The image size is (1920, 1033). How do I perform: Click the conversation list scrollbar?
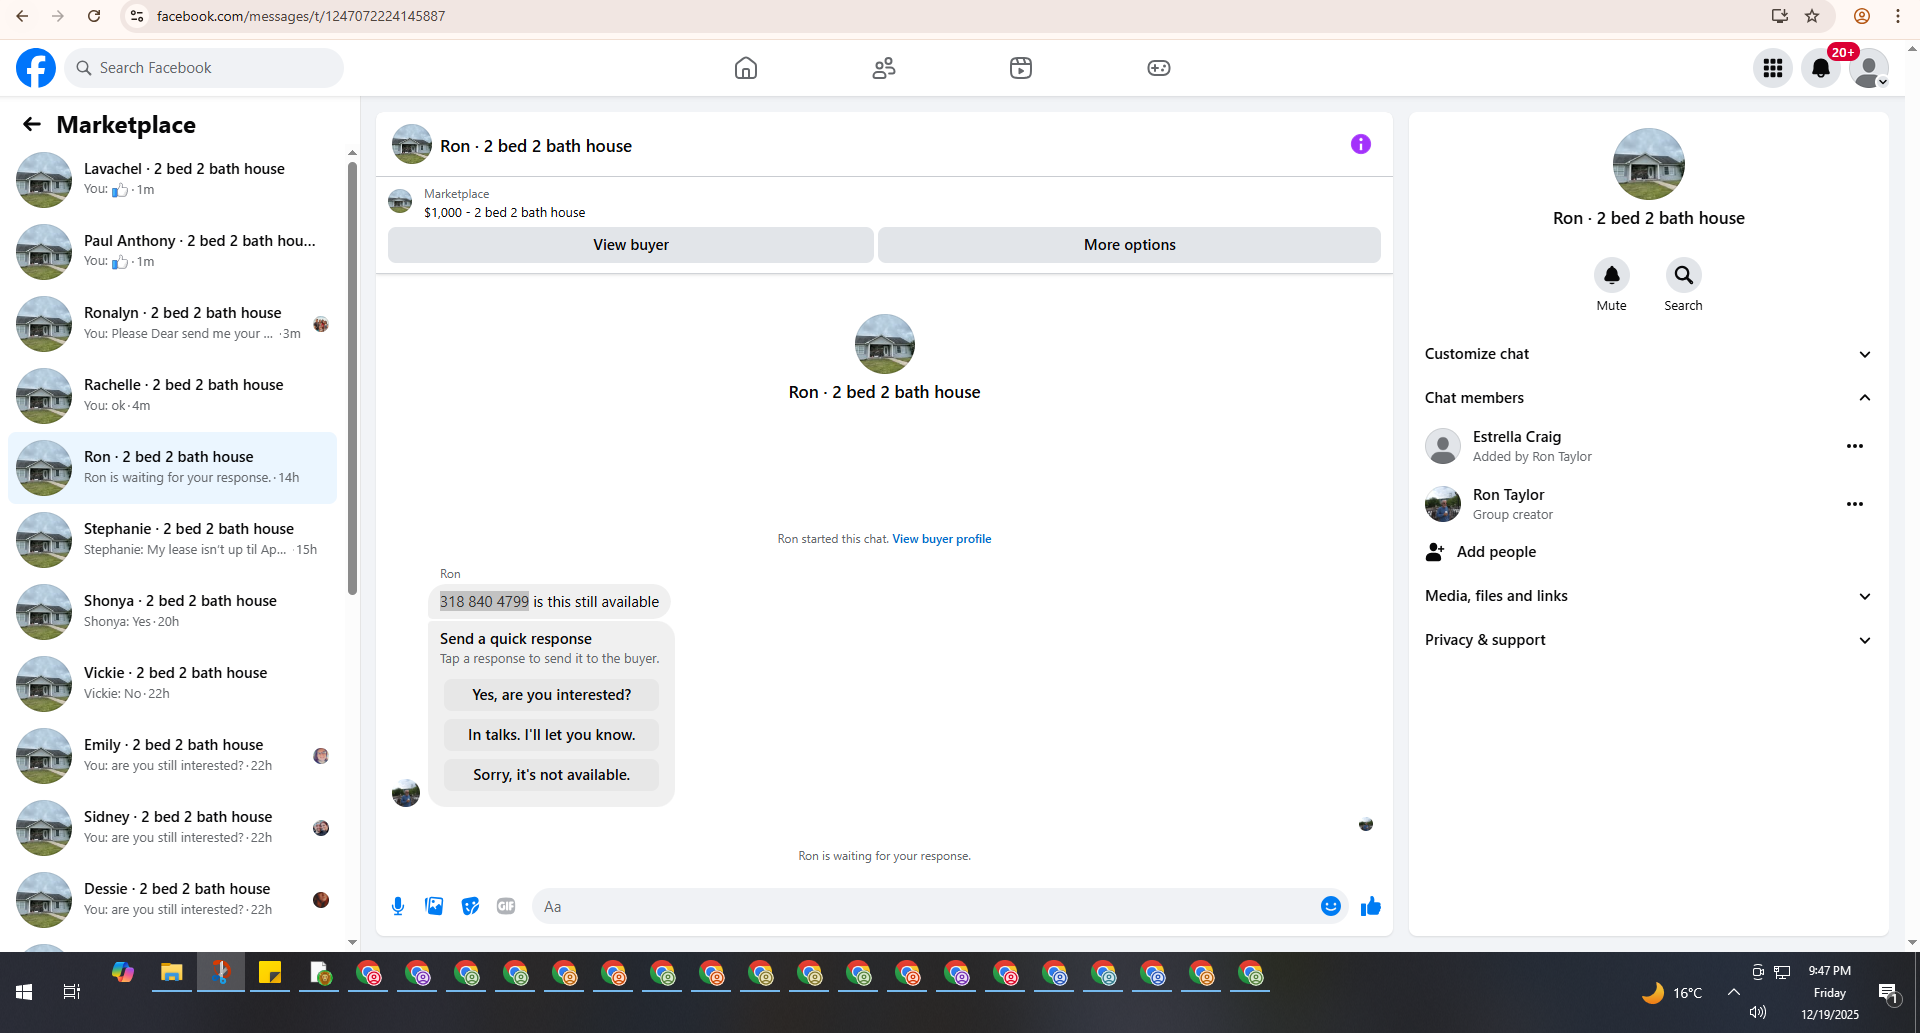coord(352,378)
